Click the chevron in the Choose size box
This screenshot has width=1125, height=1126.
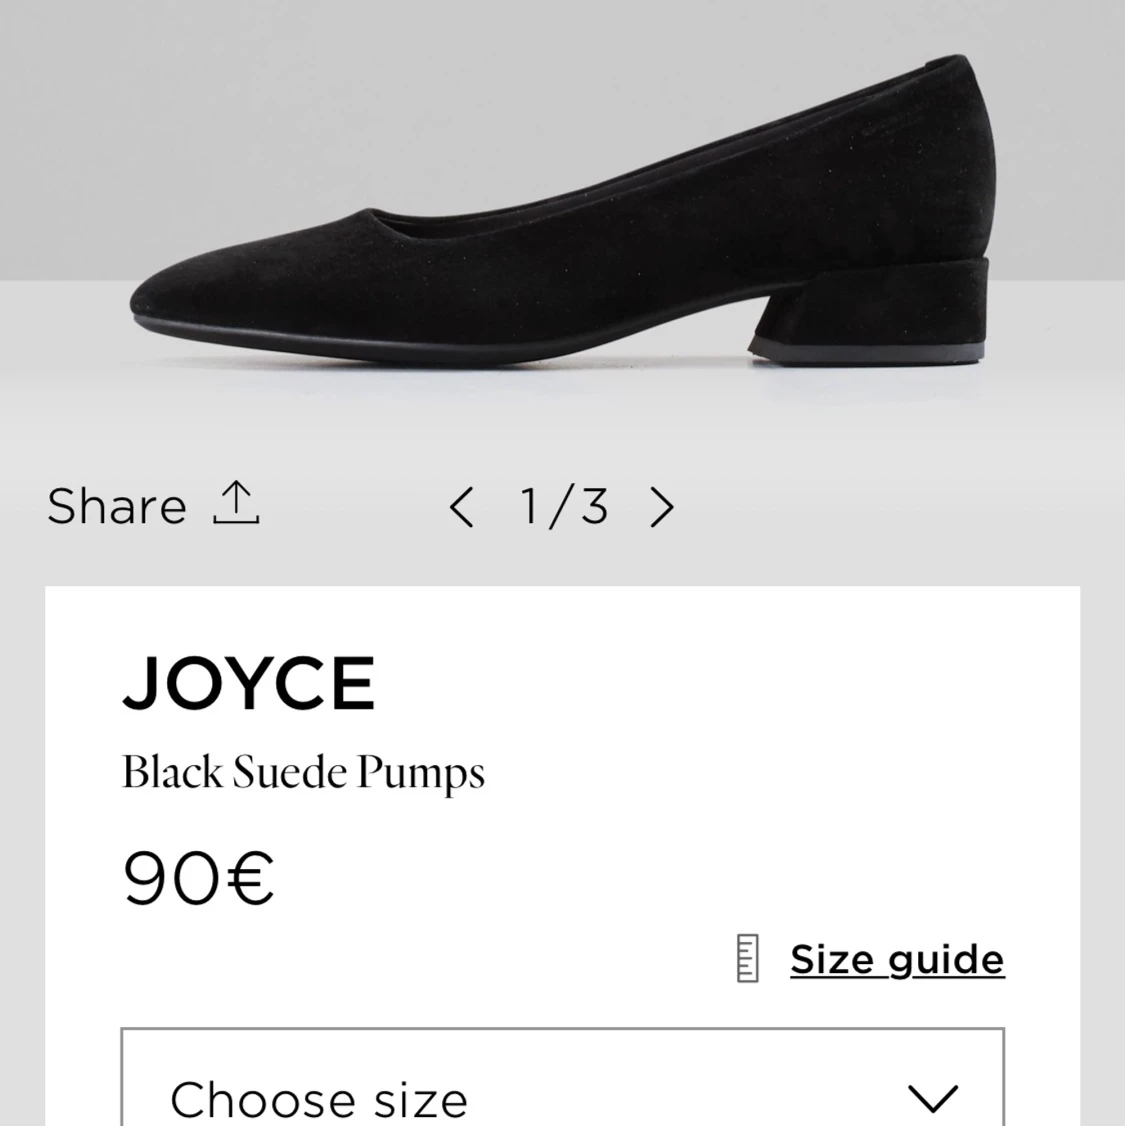click(932, 1098)
